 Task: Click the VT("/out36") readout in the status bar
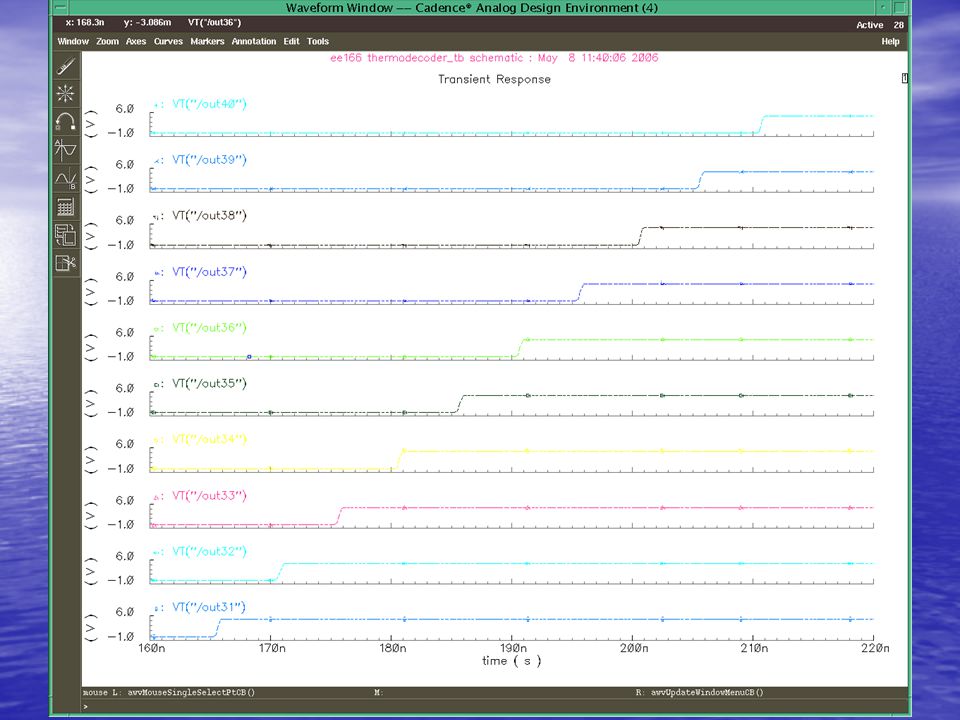click(x=214, y=23)
